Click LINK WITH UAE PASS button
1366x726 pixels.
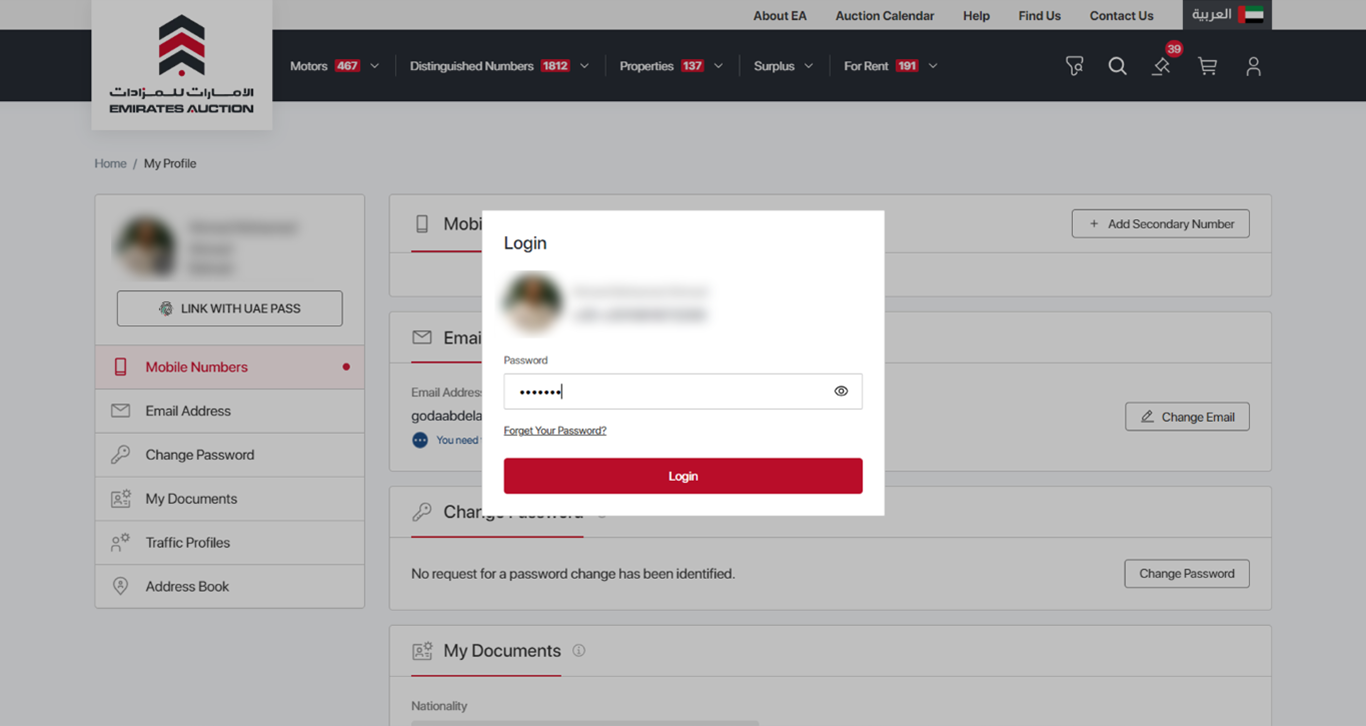click(x=229, y=309)
